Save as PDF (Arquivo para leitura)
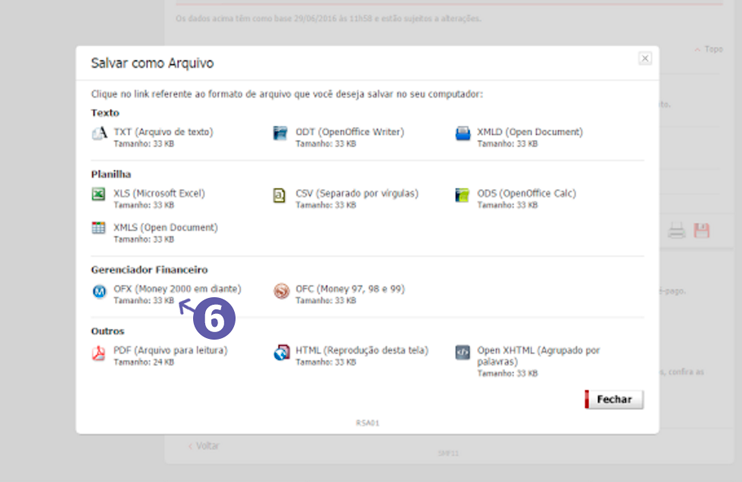 [170, 351]
